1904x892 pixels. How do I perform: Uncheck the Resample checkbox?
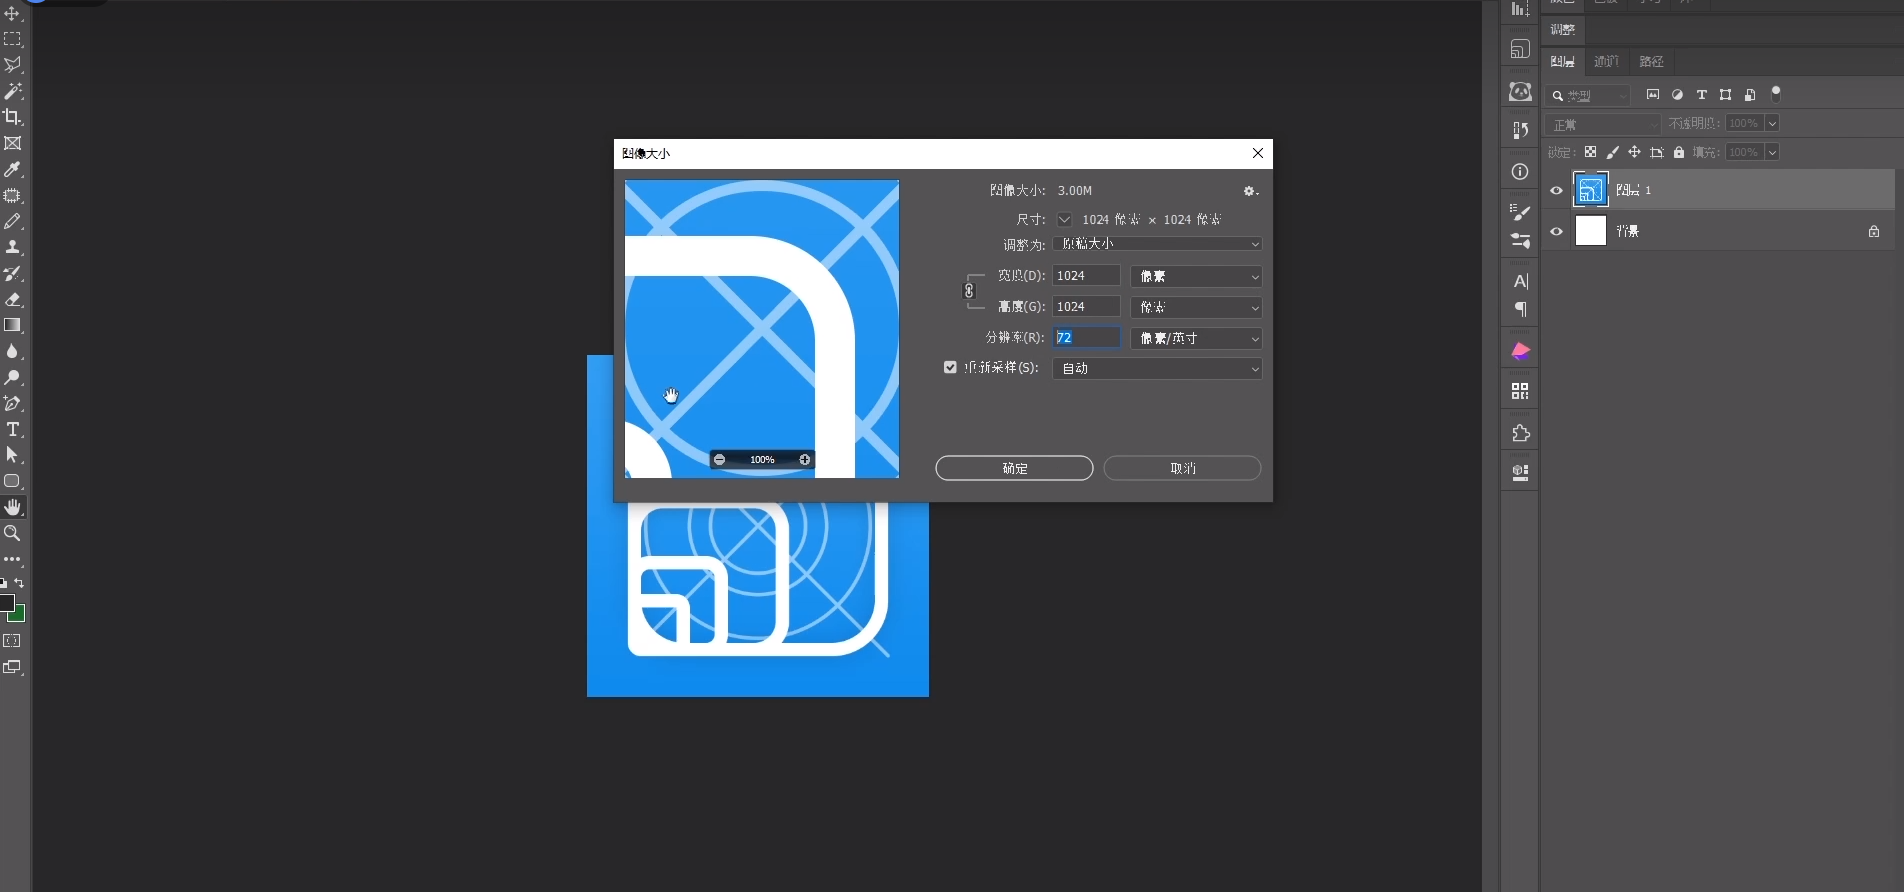click(x=950, y=367)
